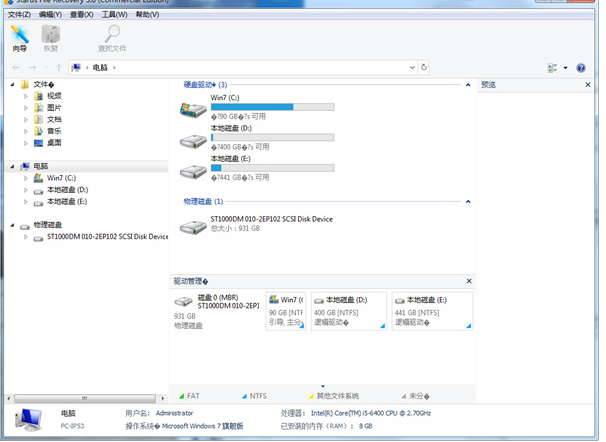Go forward with the right arrow
Screen dimensions: 606x442
pos(33,68)
